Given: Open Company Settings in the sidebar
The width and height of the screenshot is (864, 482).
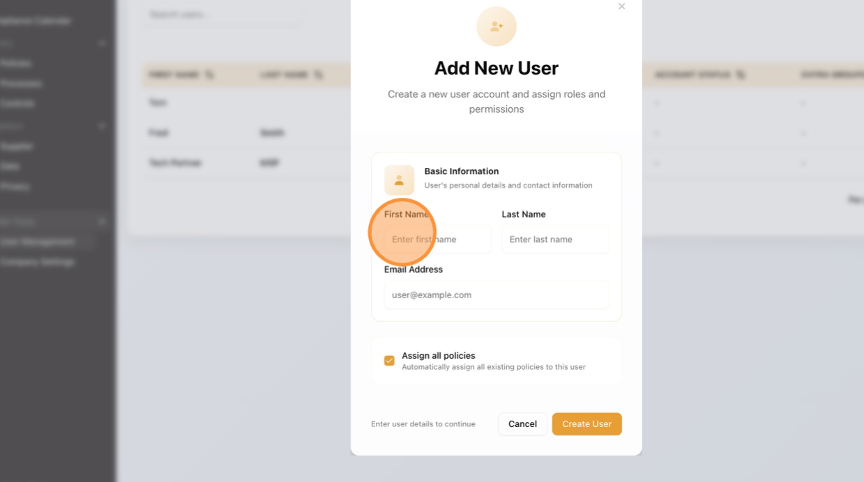Looking at the screenshot, I should (x=38, y=262).
